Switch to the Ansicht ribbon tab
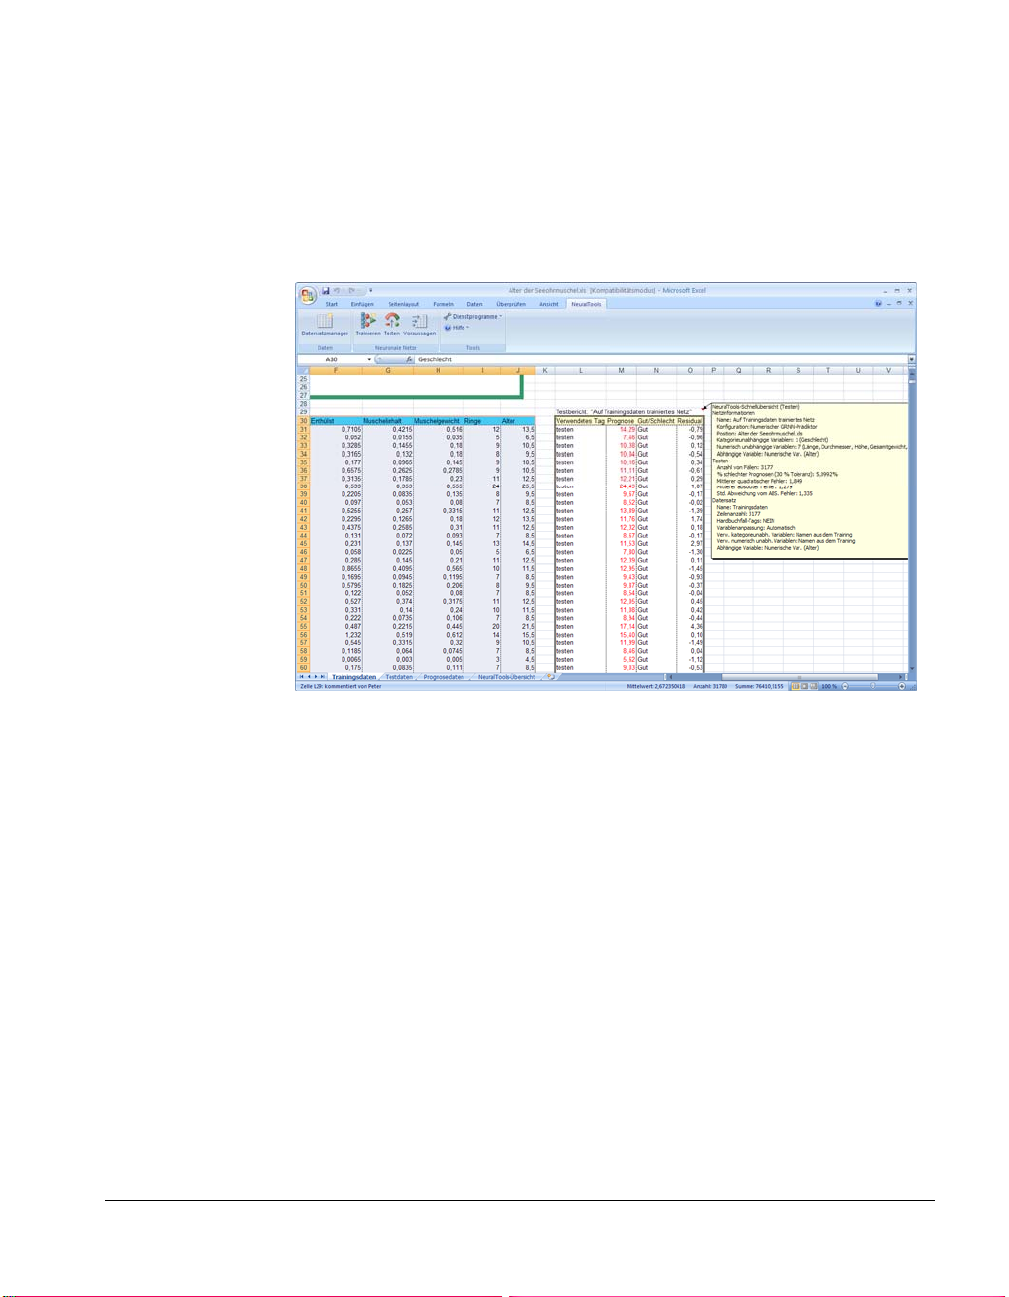This screenshot has width=1009, height=1297. coord(549,304)
